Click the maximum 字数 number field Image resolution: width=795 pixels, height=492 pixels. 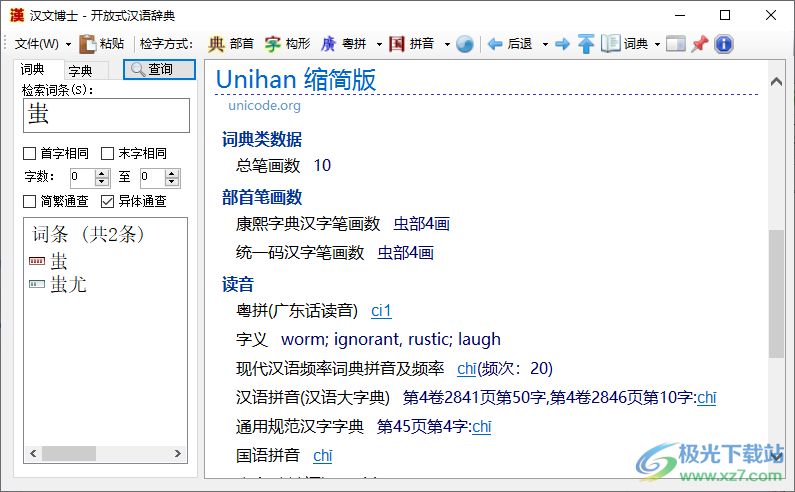coord(153,178)
